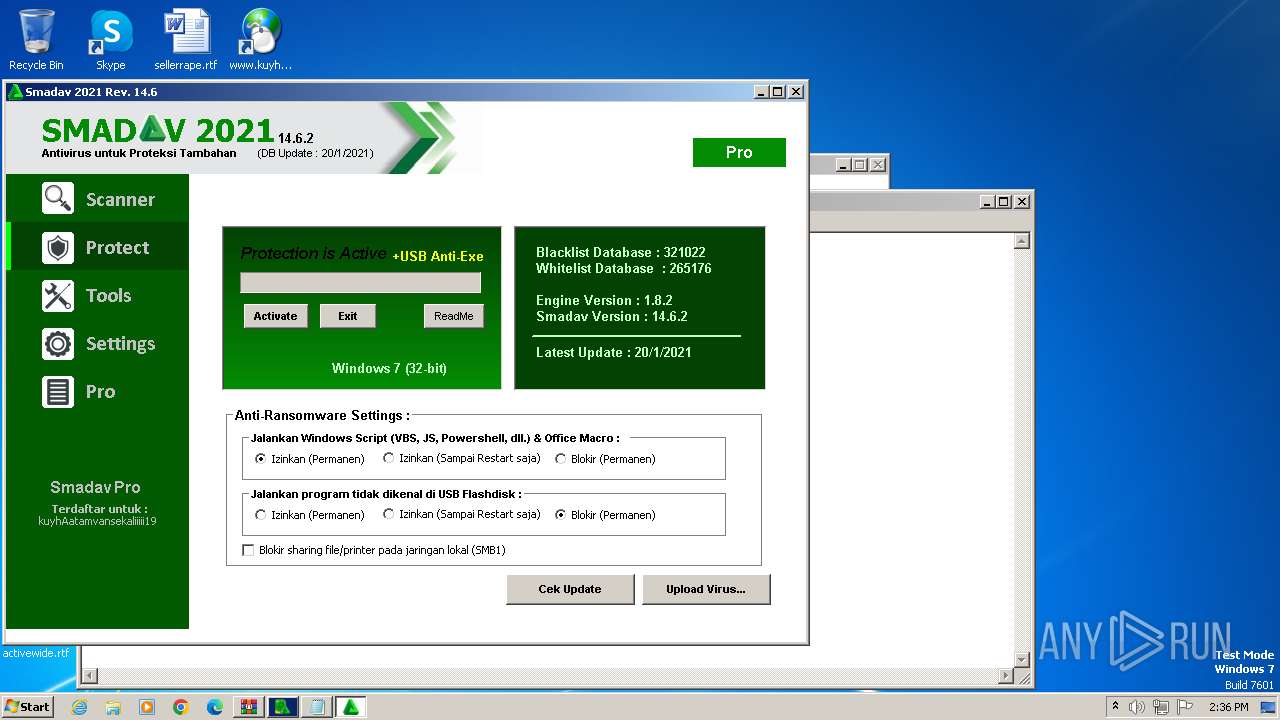Open the Settings tab label

coord(120,343)
